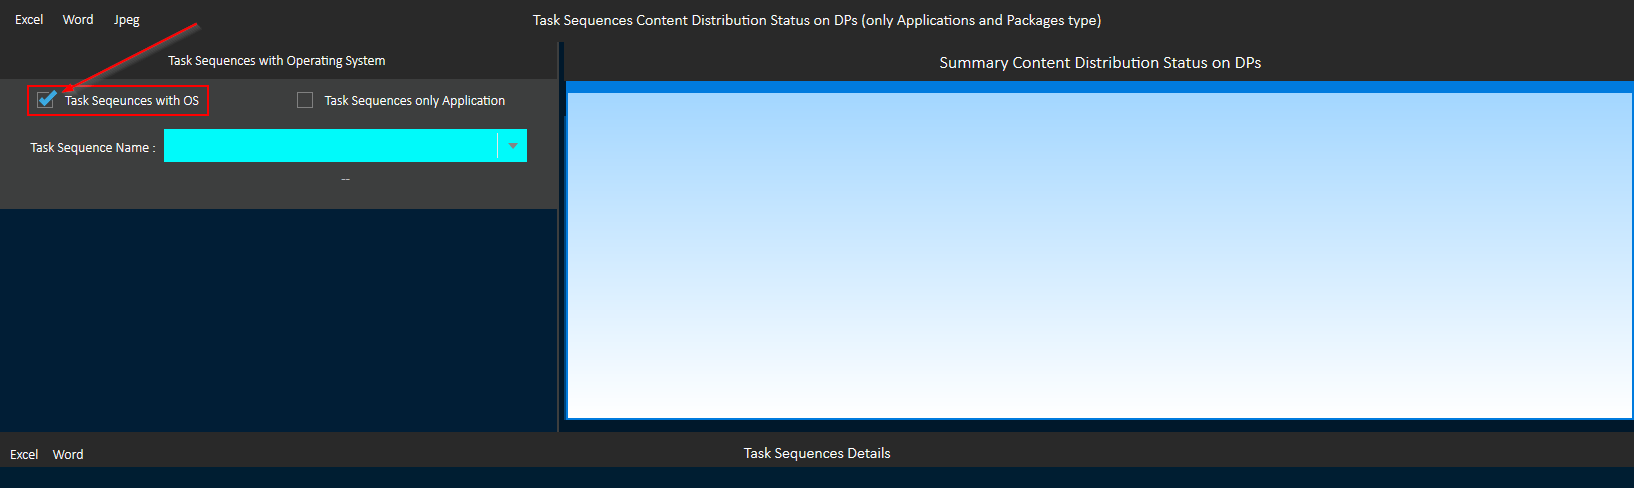Screen dimensions: 1634x488
Task: Select the empty light-blue summary chart area
Action: pos(1099,255)
